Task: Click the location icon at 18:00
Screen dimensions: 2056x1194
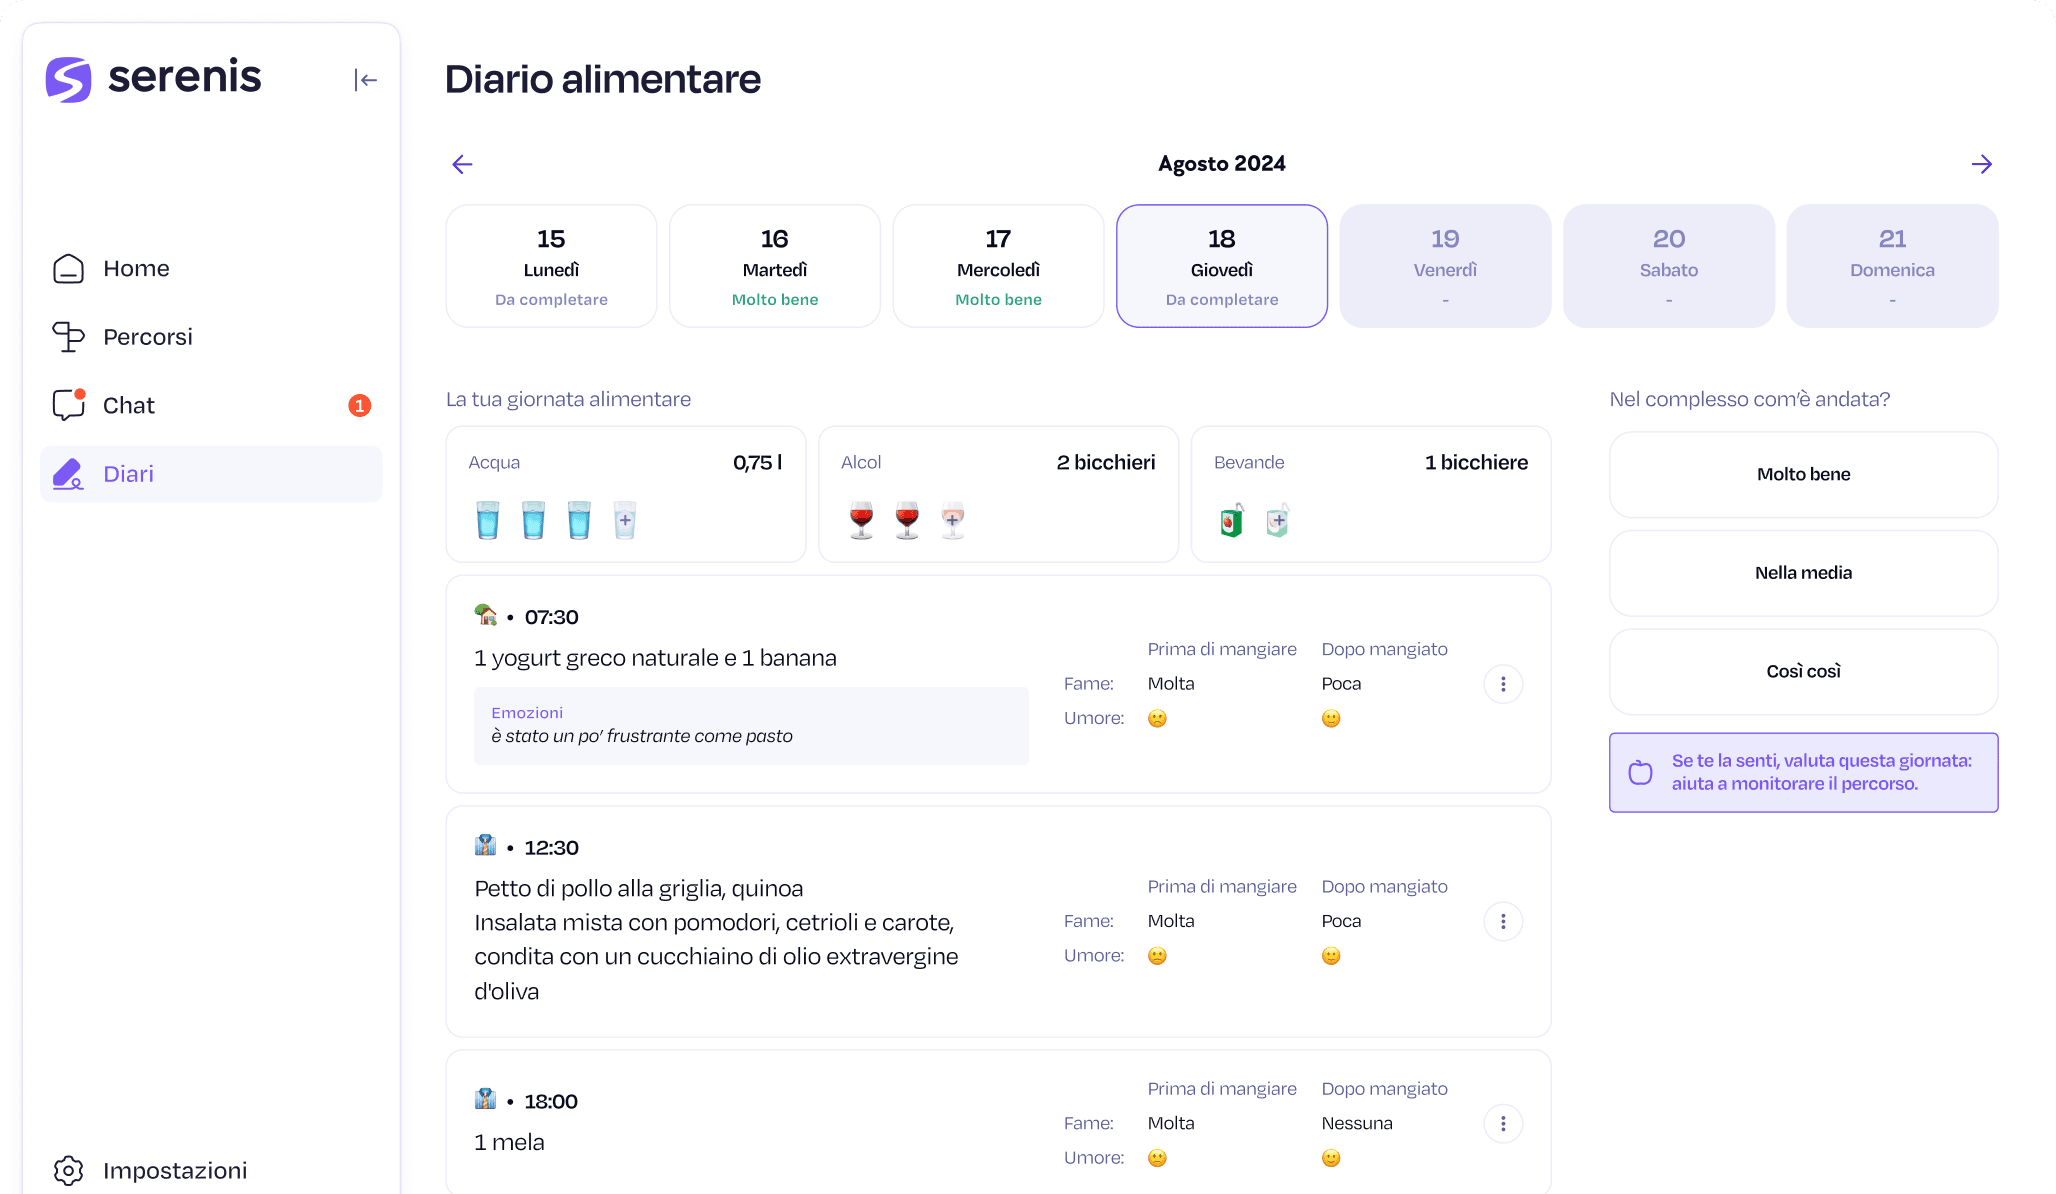Action: (486, 1099)
